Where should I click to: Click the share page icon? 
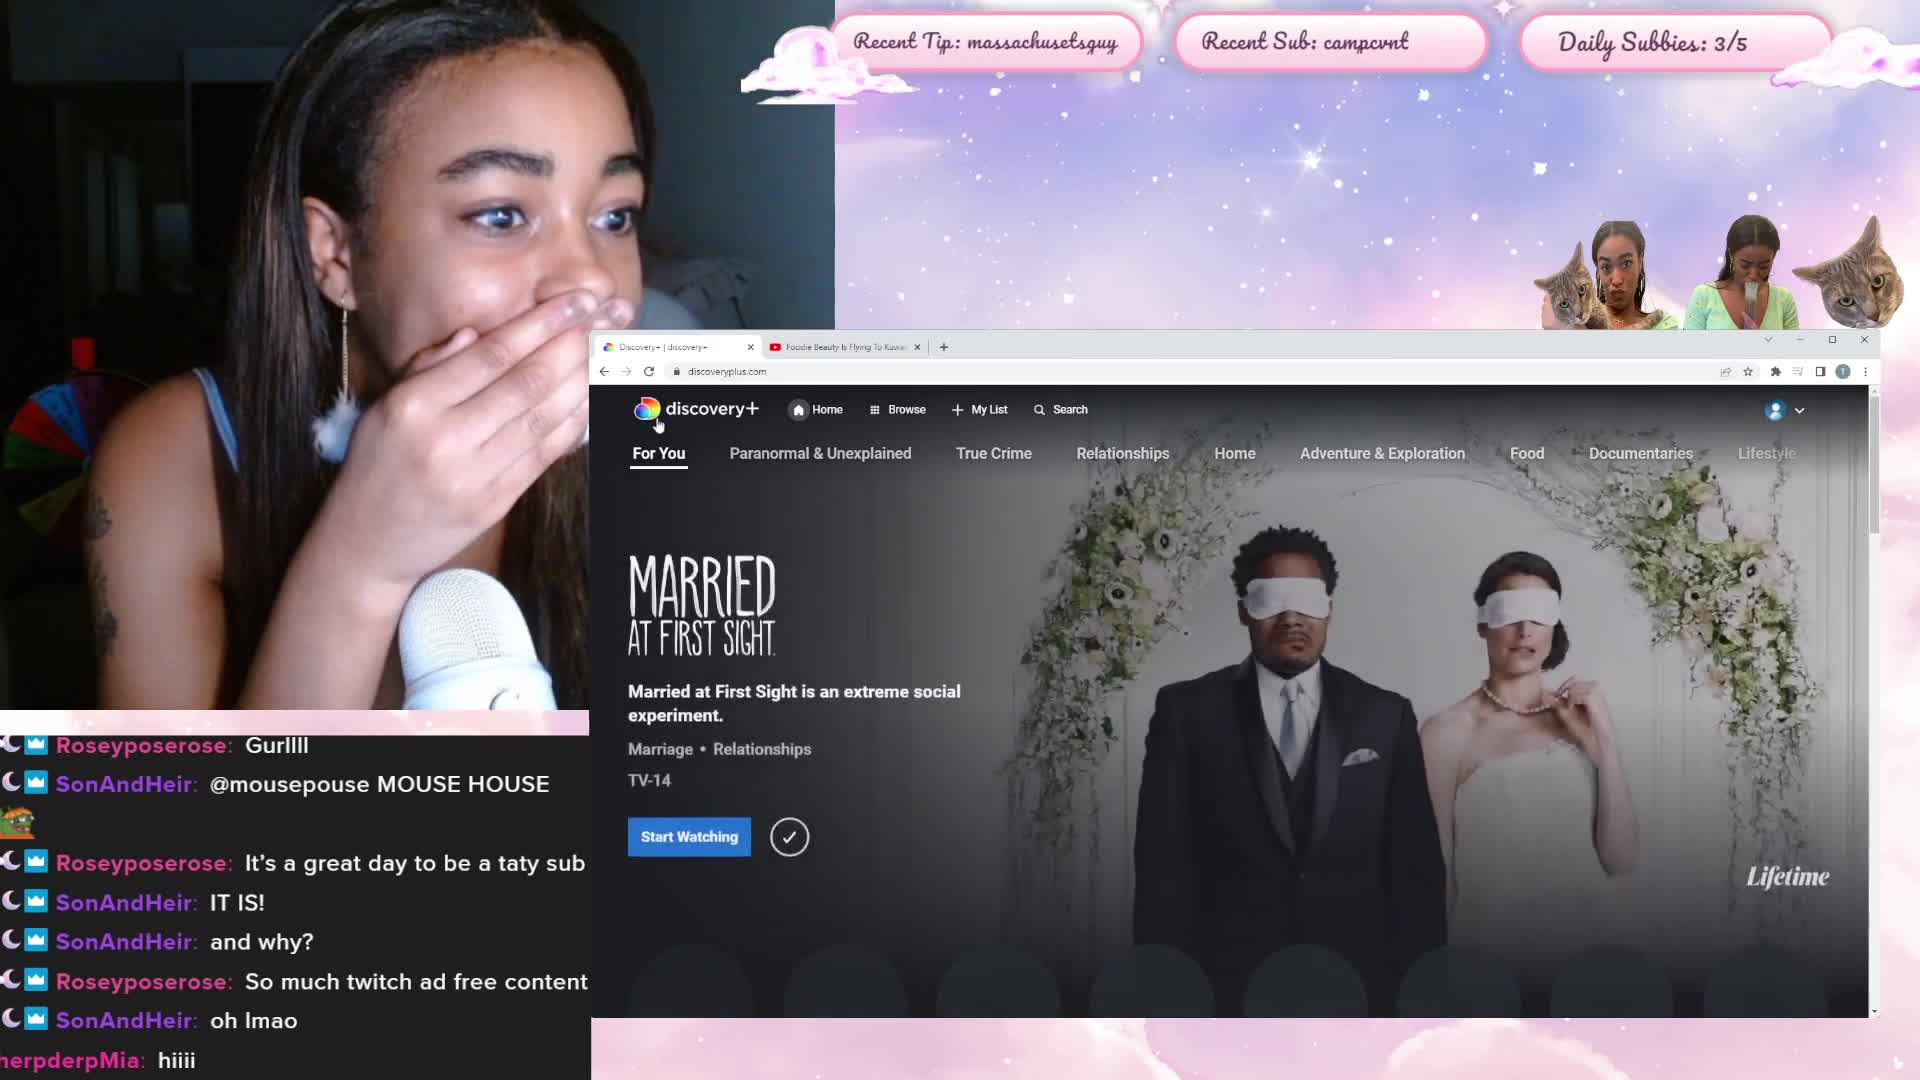tap(1725, 371)
